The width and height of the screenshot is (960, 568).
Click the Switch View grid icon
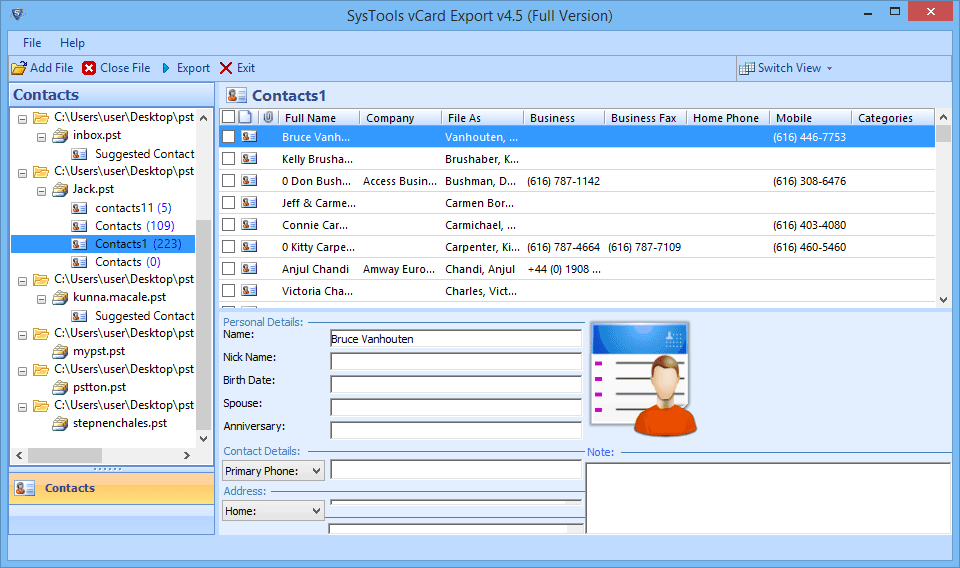(746, 69)
